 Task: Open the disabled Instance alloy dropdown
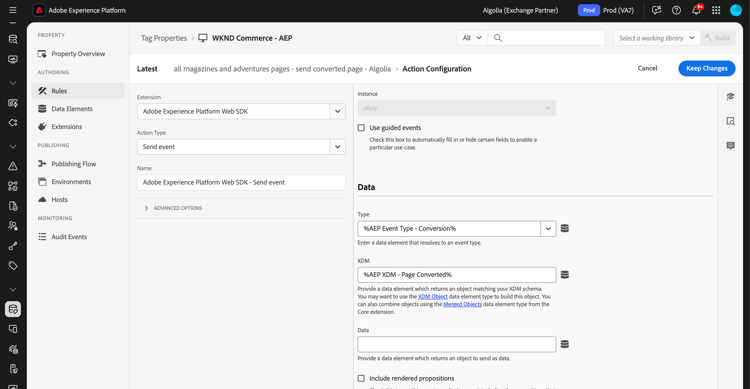click(x=457, y=108)
